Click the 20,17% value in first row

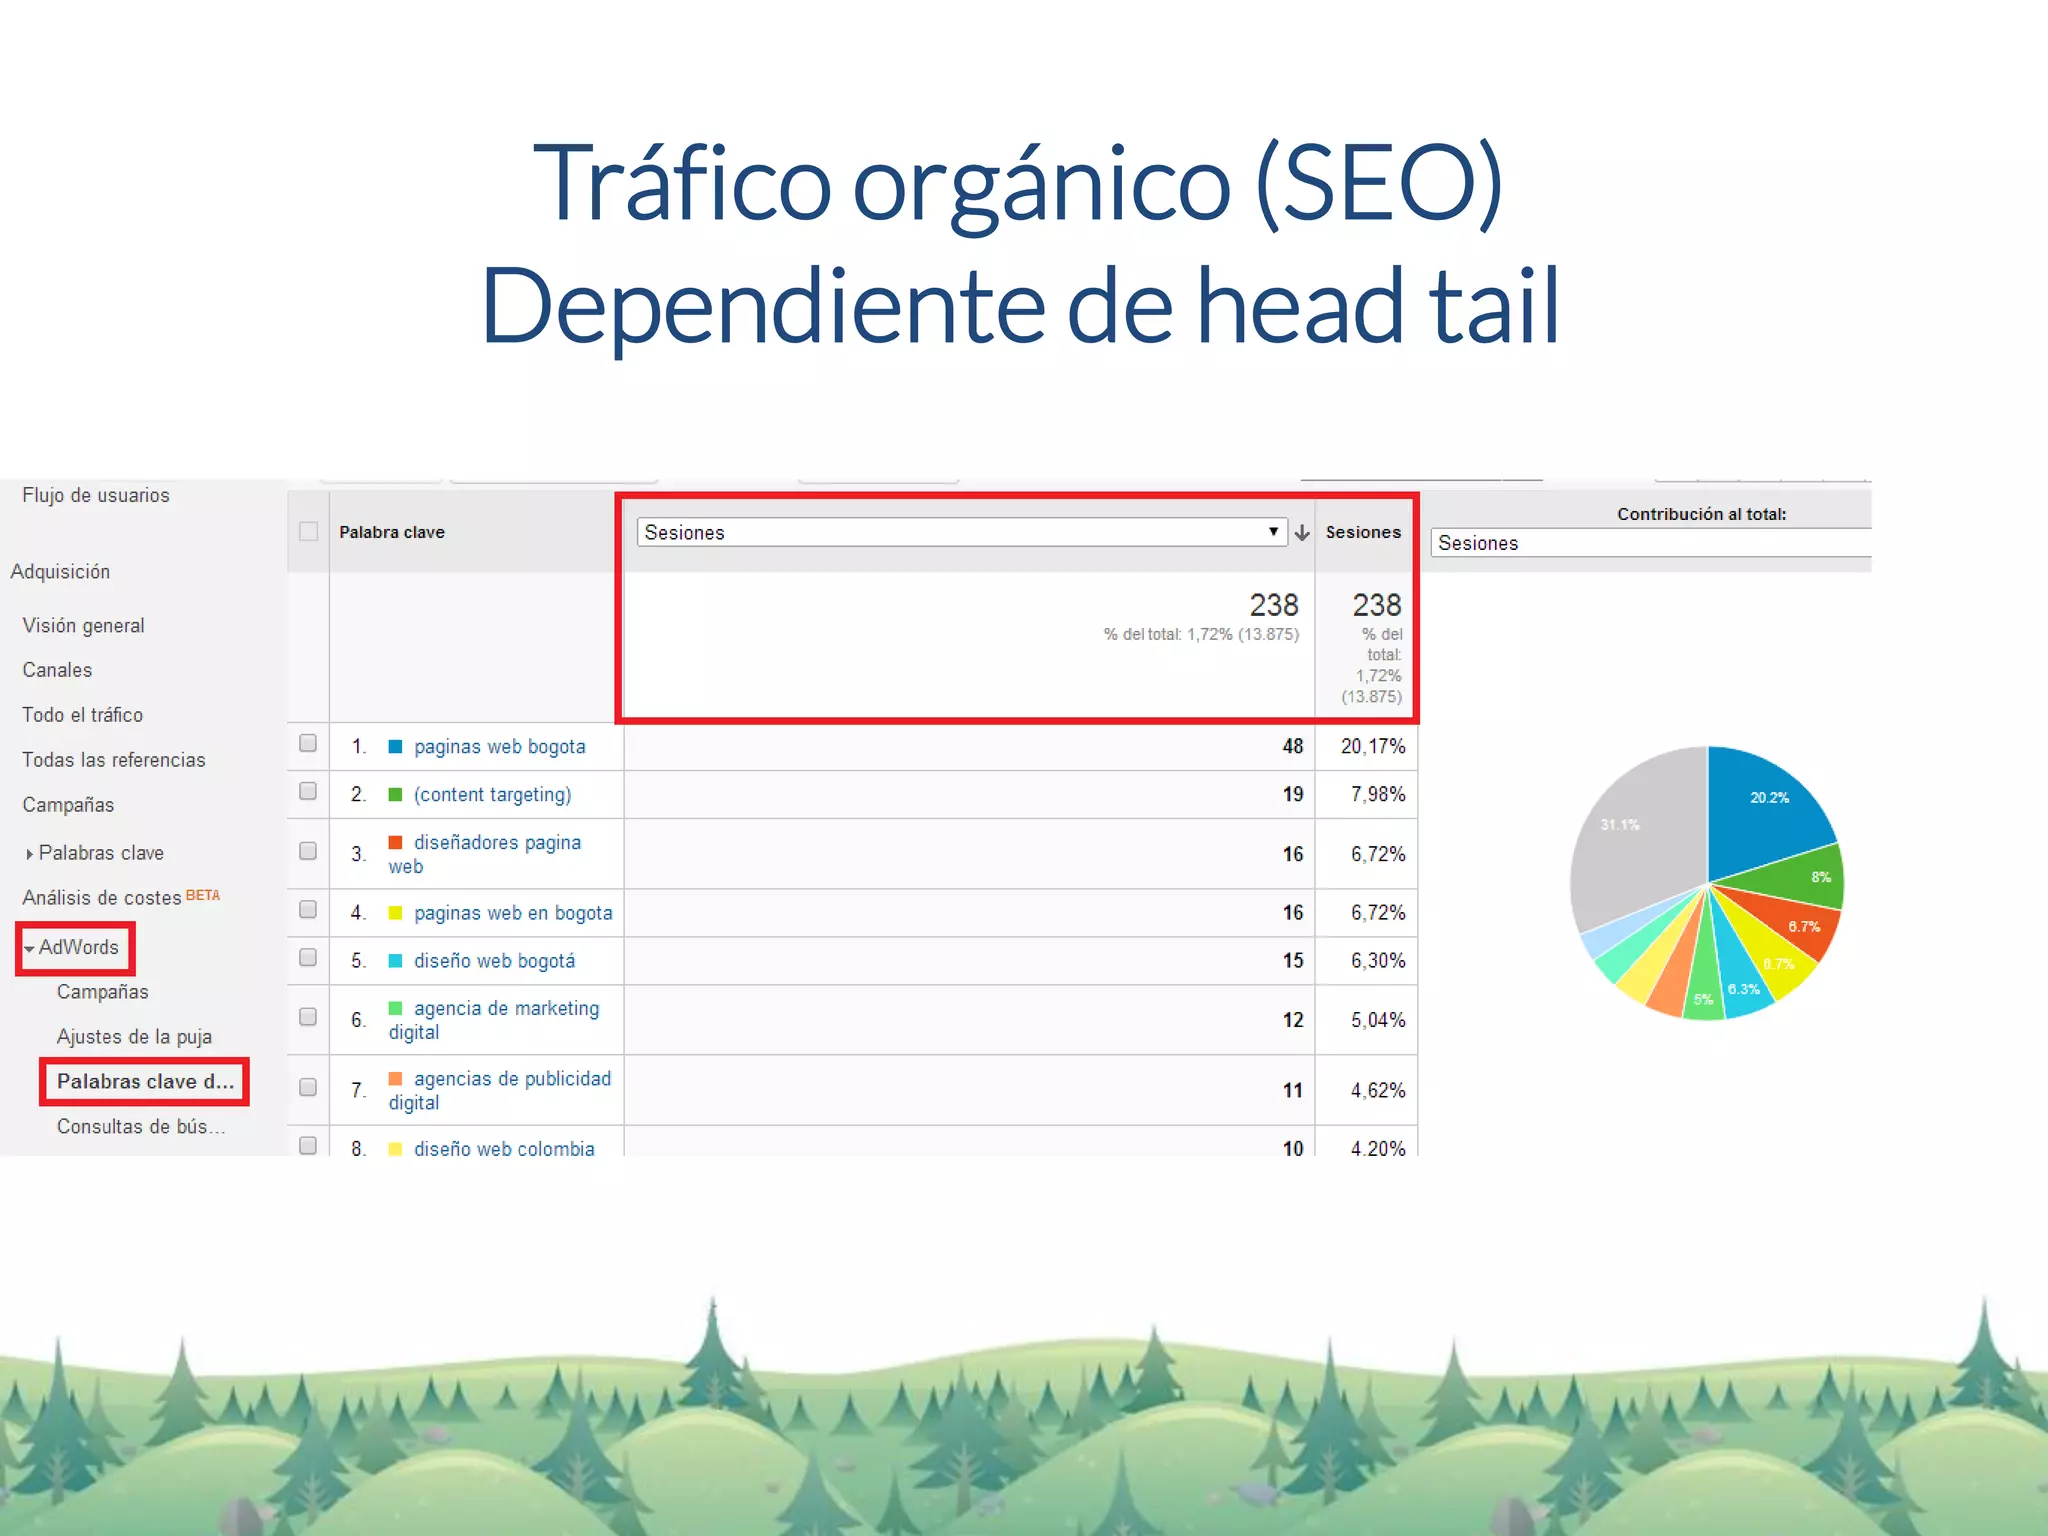click(x=1373, y=747)
